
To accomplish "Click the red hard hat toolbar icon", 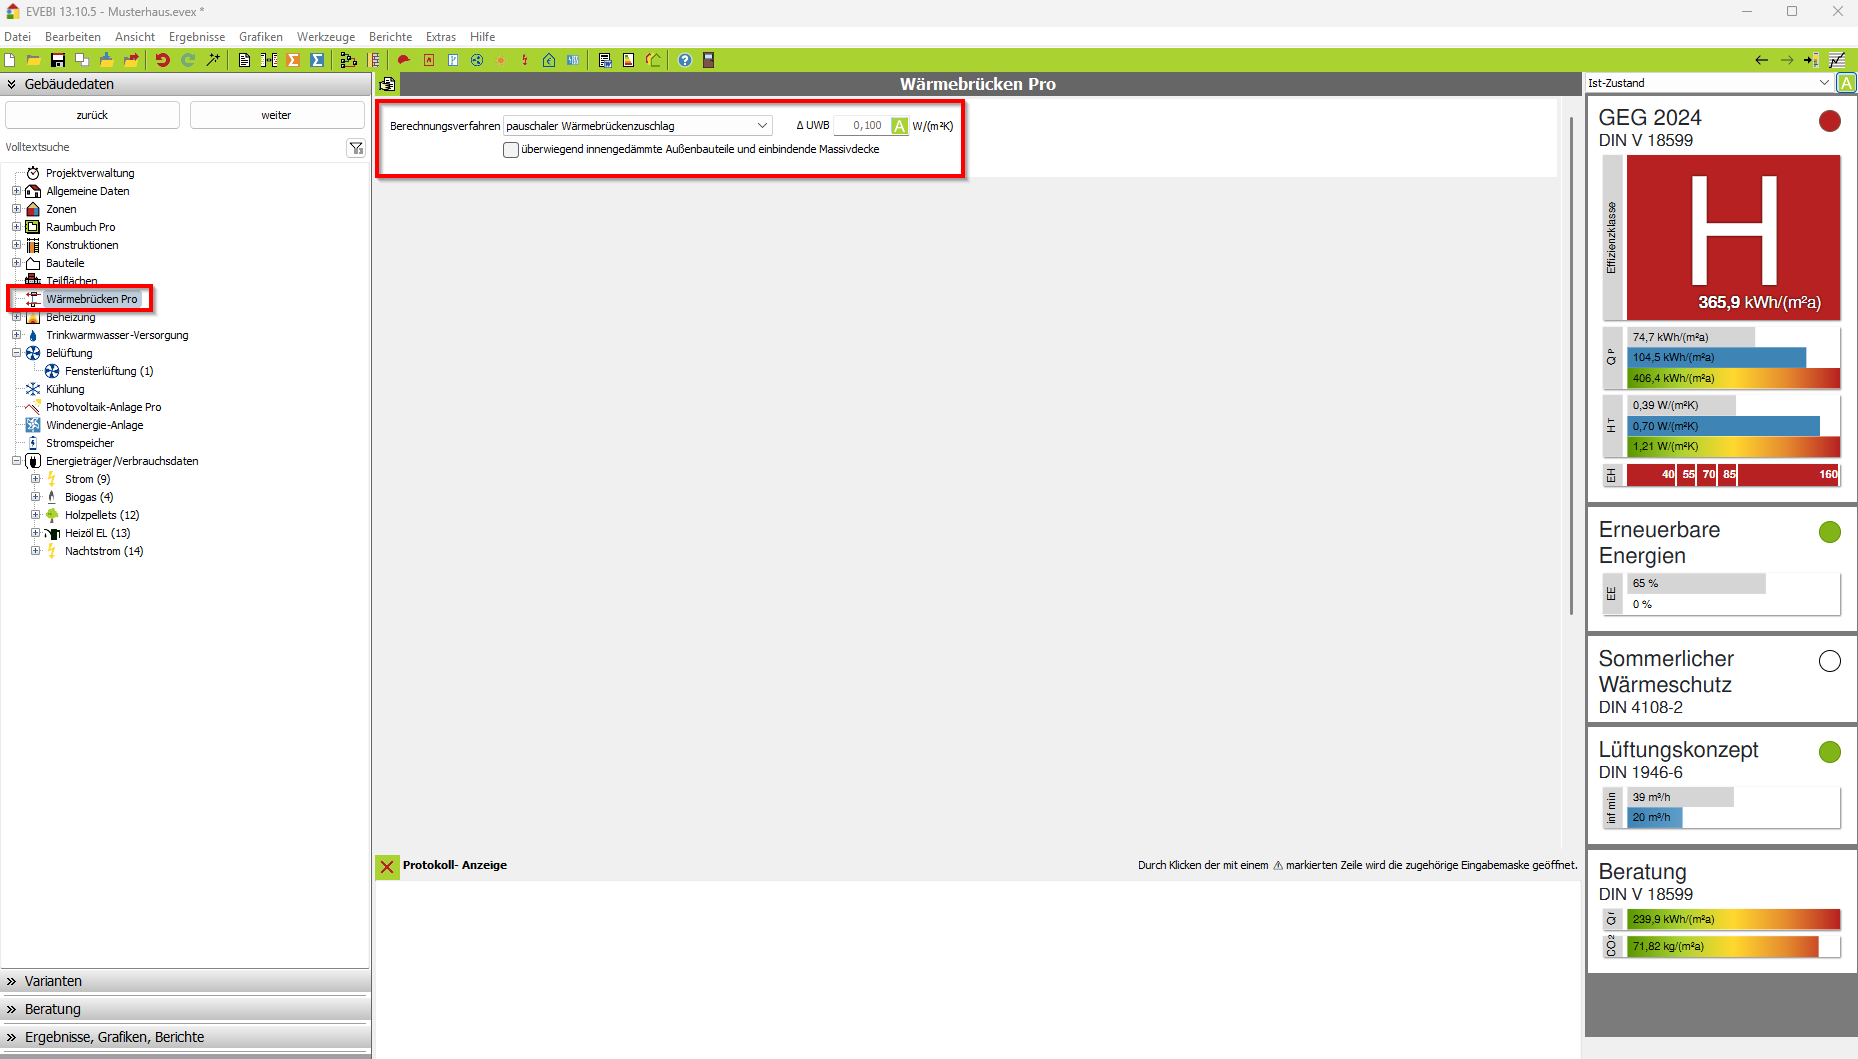I will [404, 60].
